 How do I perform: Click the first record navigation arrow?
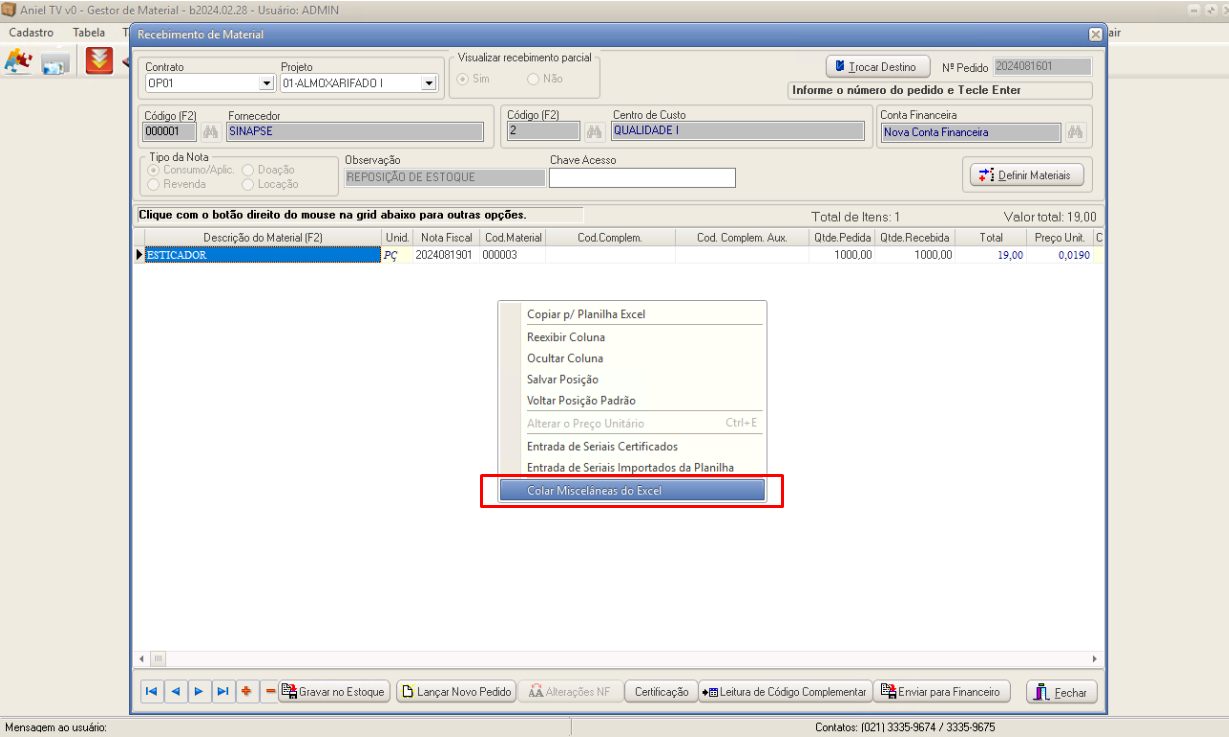point(151,692)
